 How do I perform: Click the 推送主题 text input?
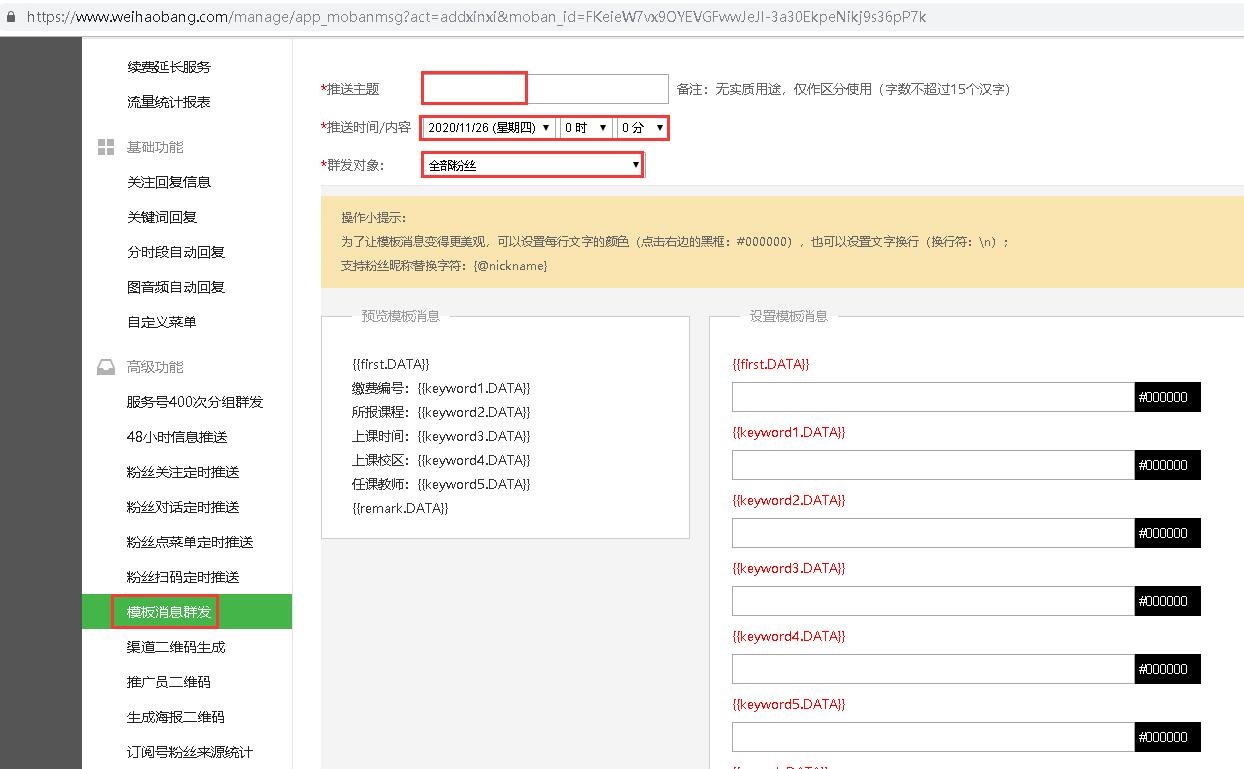[x=545, y=89]
